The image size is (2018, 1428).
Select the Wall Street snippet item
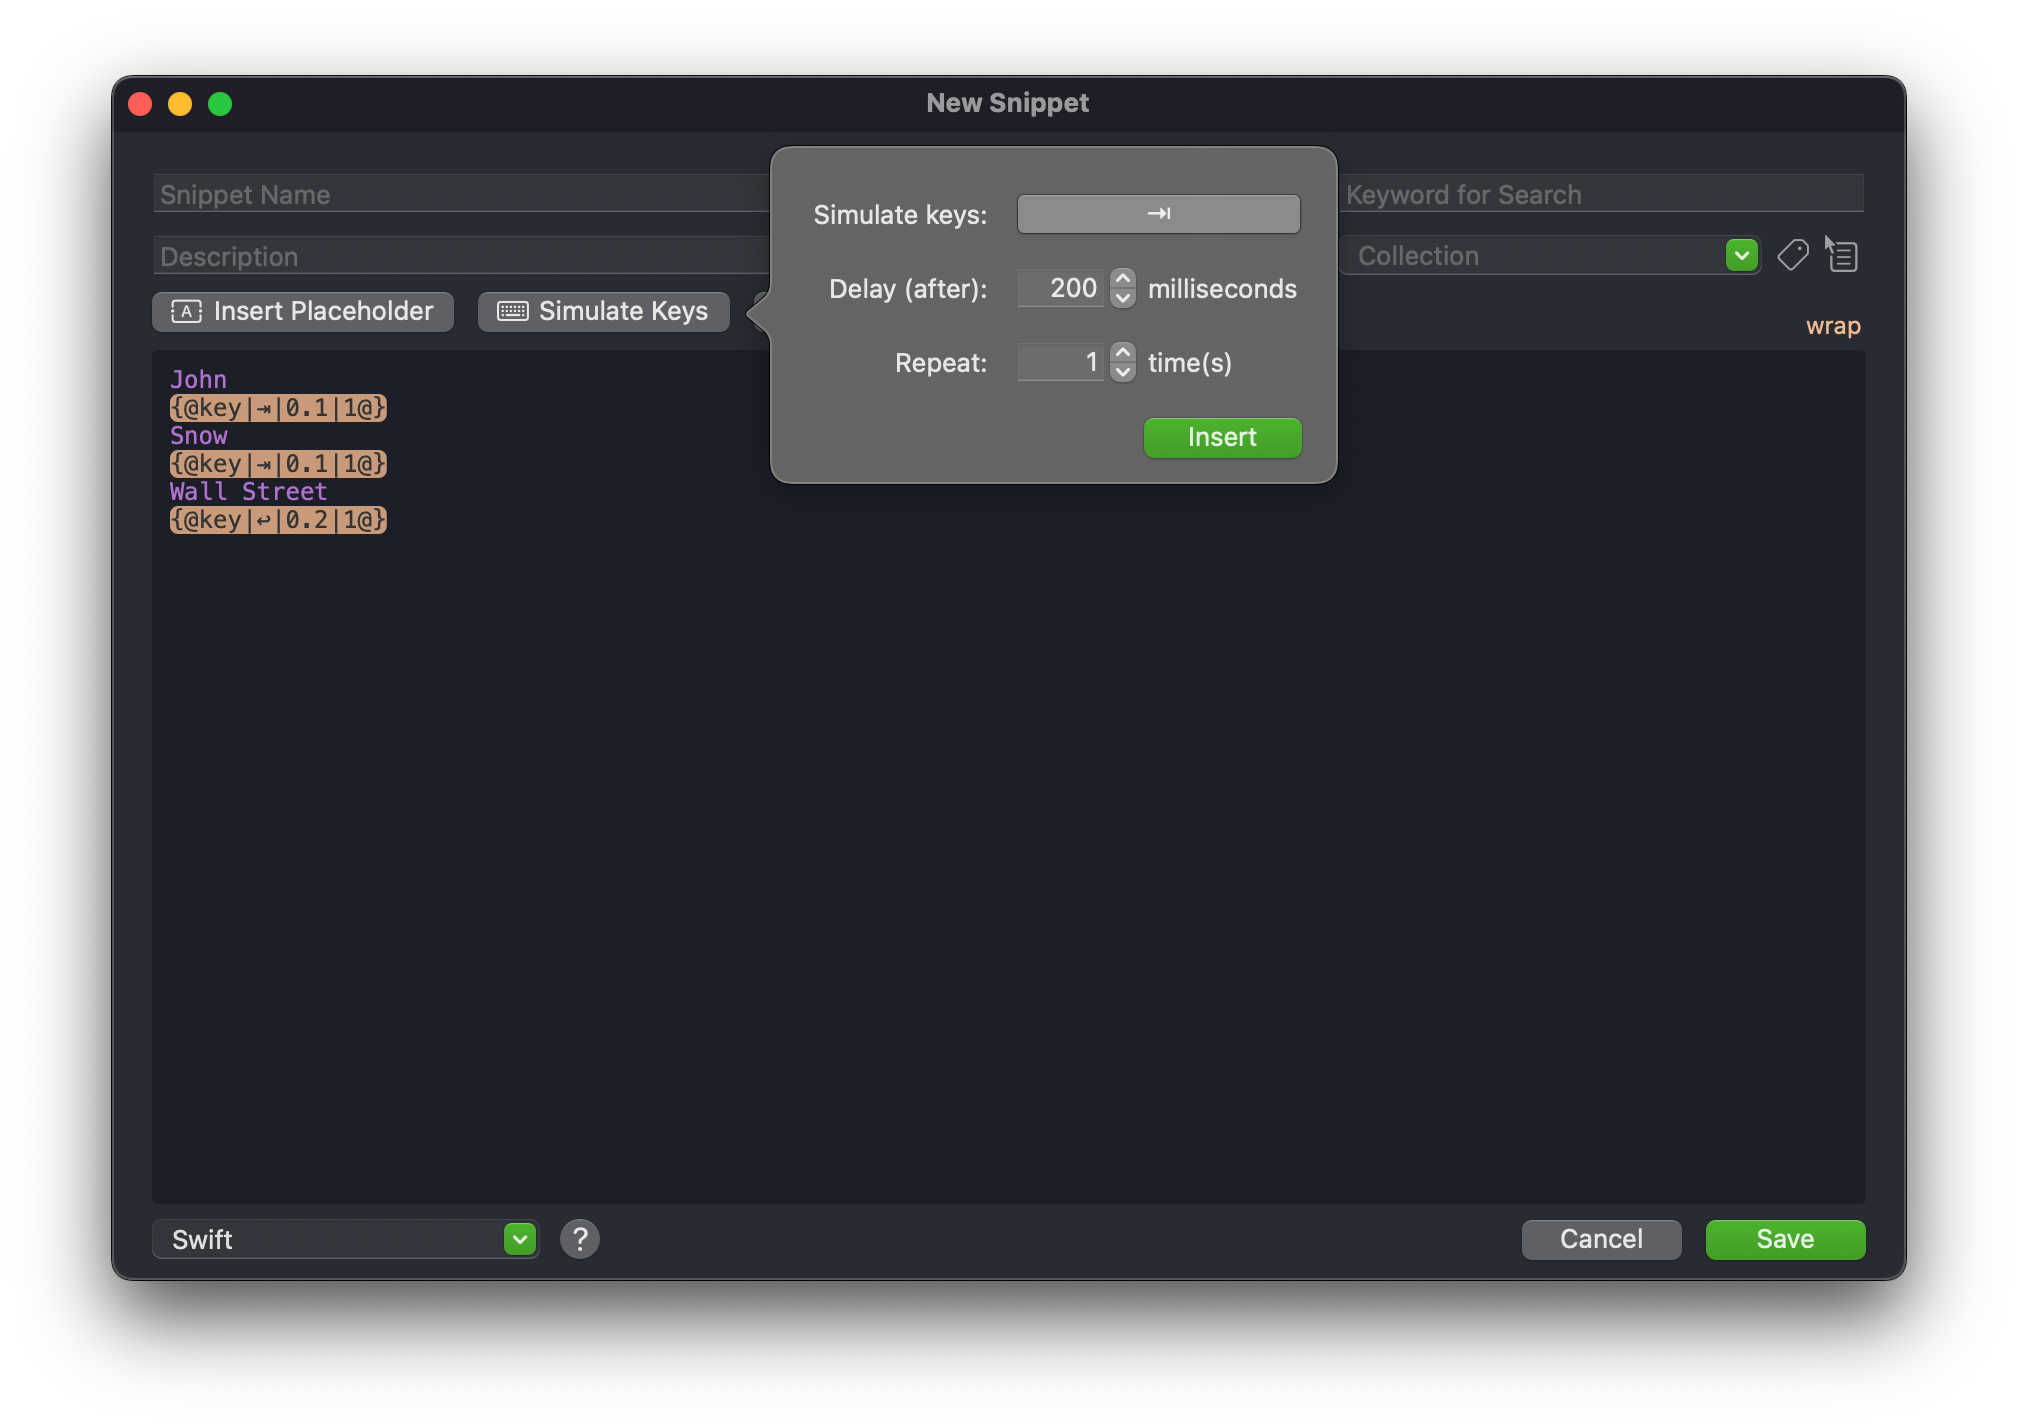(x=247, y=491)
